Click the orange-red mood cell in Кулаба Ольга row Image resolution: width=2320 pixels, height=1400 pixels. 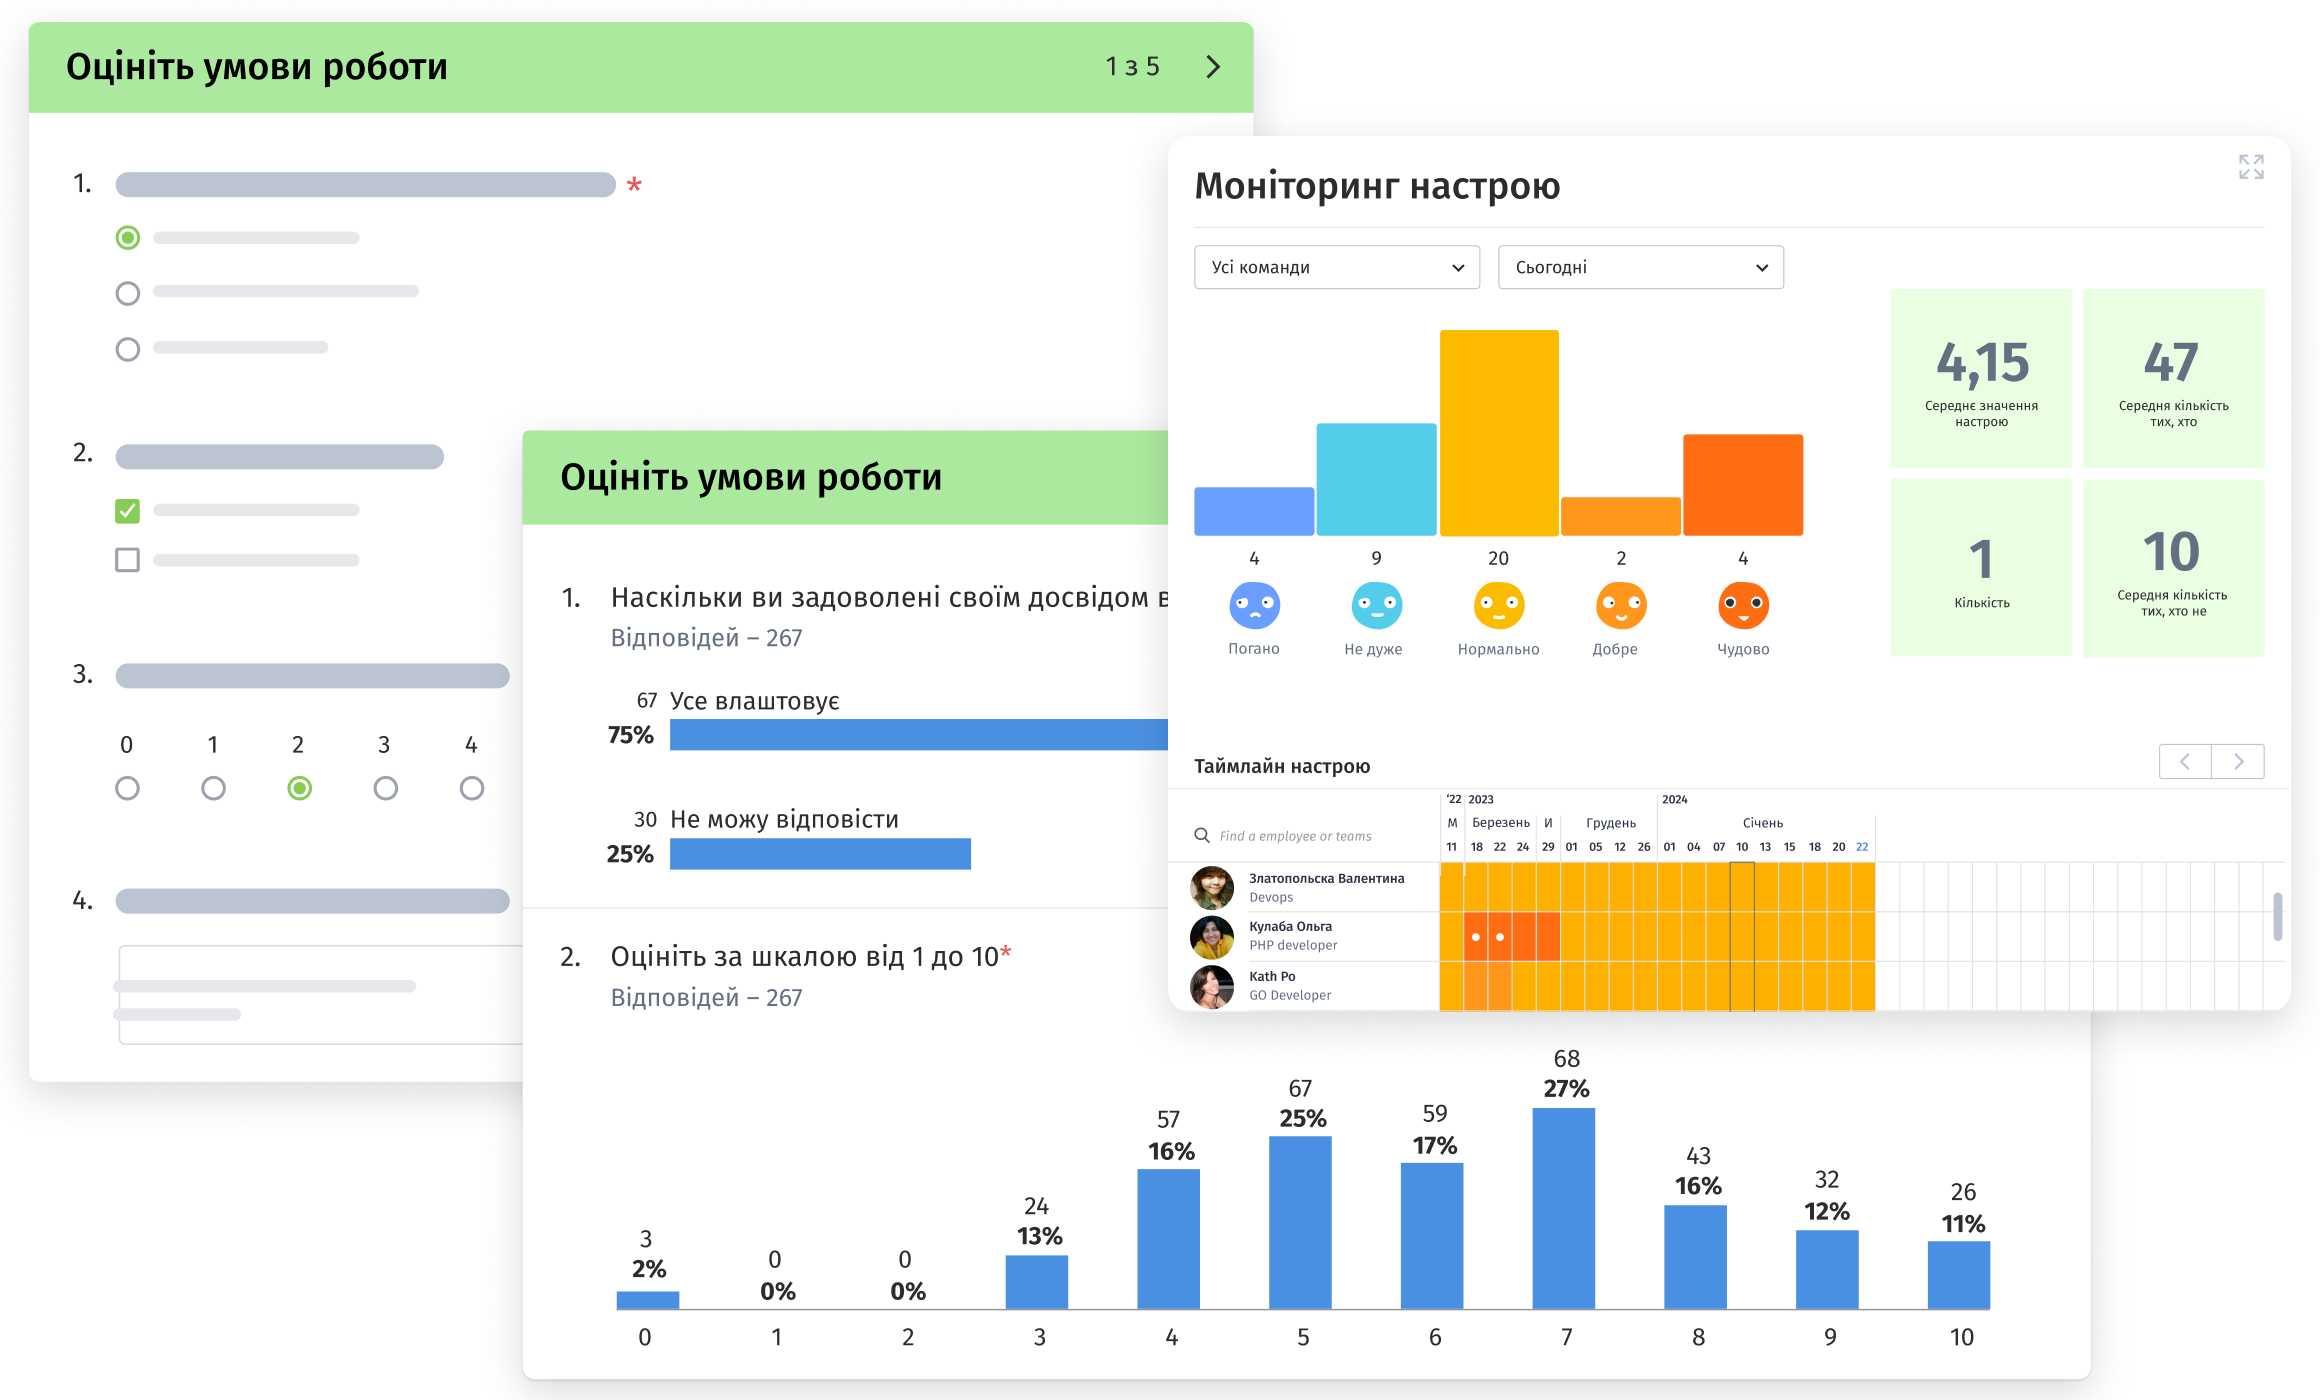point(1475,937)
